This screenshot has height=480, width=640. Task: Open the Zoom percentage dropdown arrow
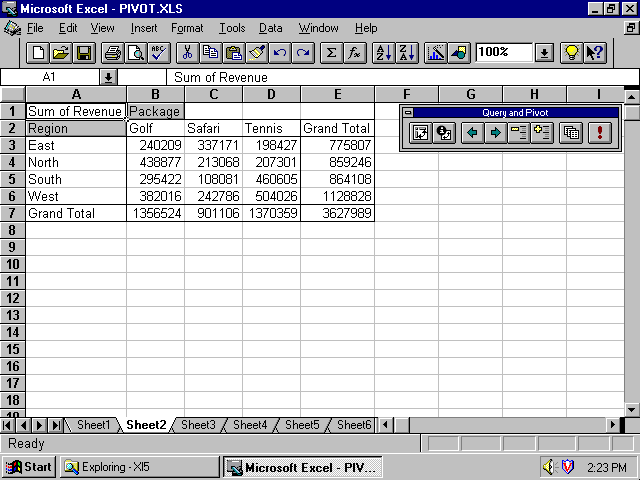pos(544,53)
